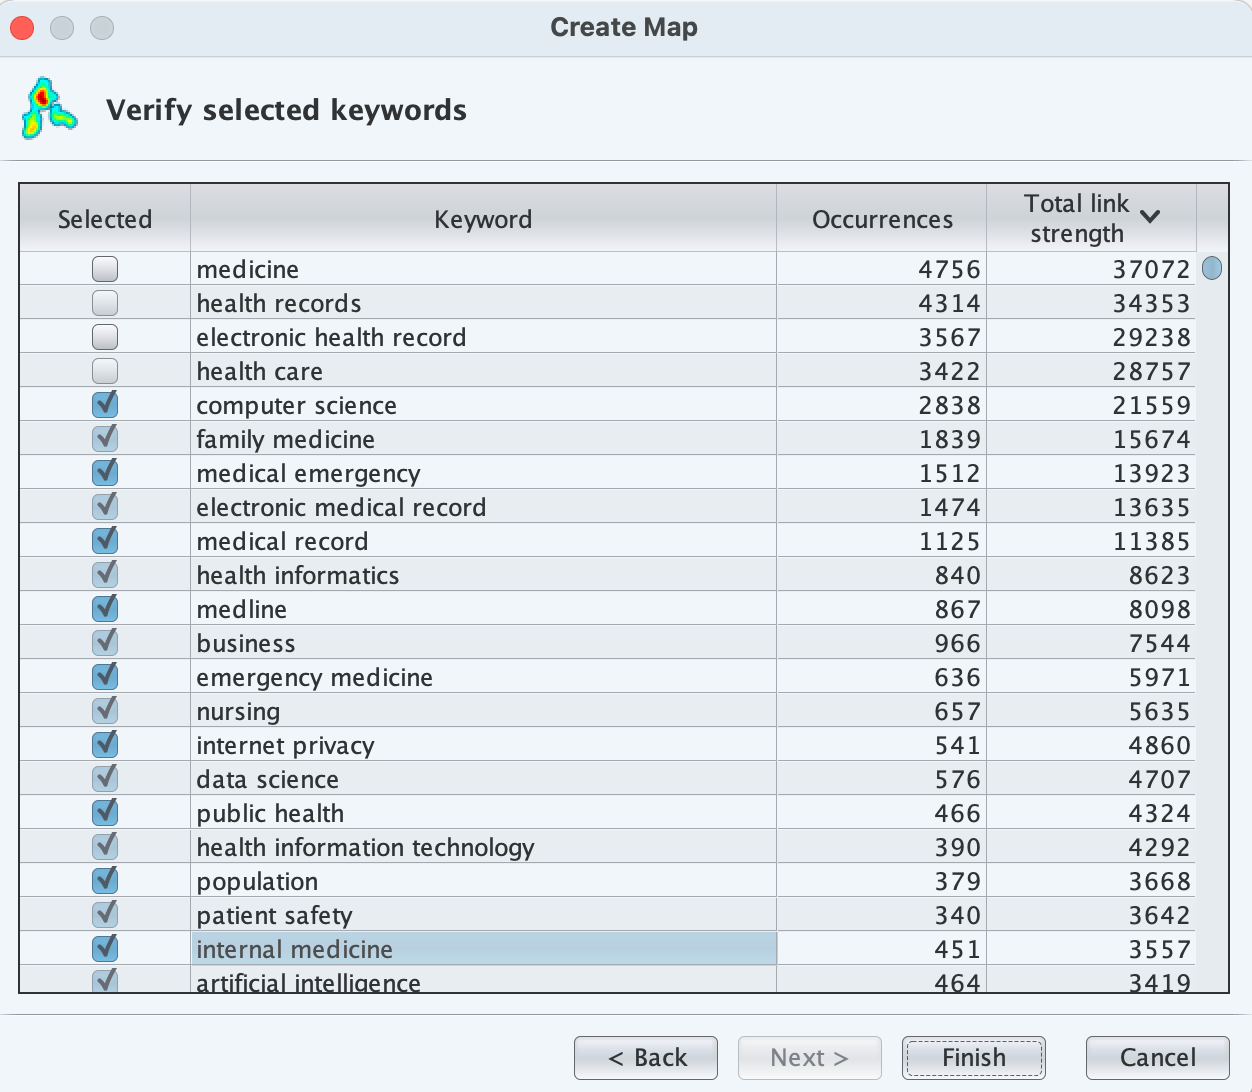Viewport: 1252px width, 1092px height.
Task: Deselect the family medicine checkbox
Action: tap(105, 439)
